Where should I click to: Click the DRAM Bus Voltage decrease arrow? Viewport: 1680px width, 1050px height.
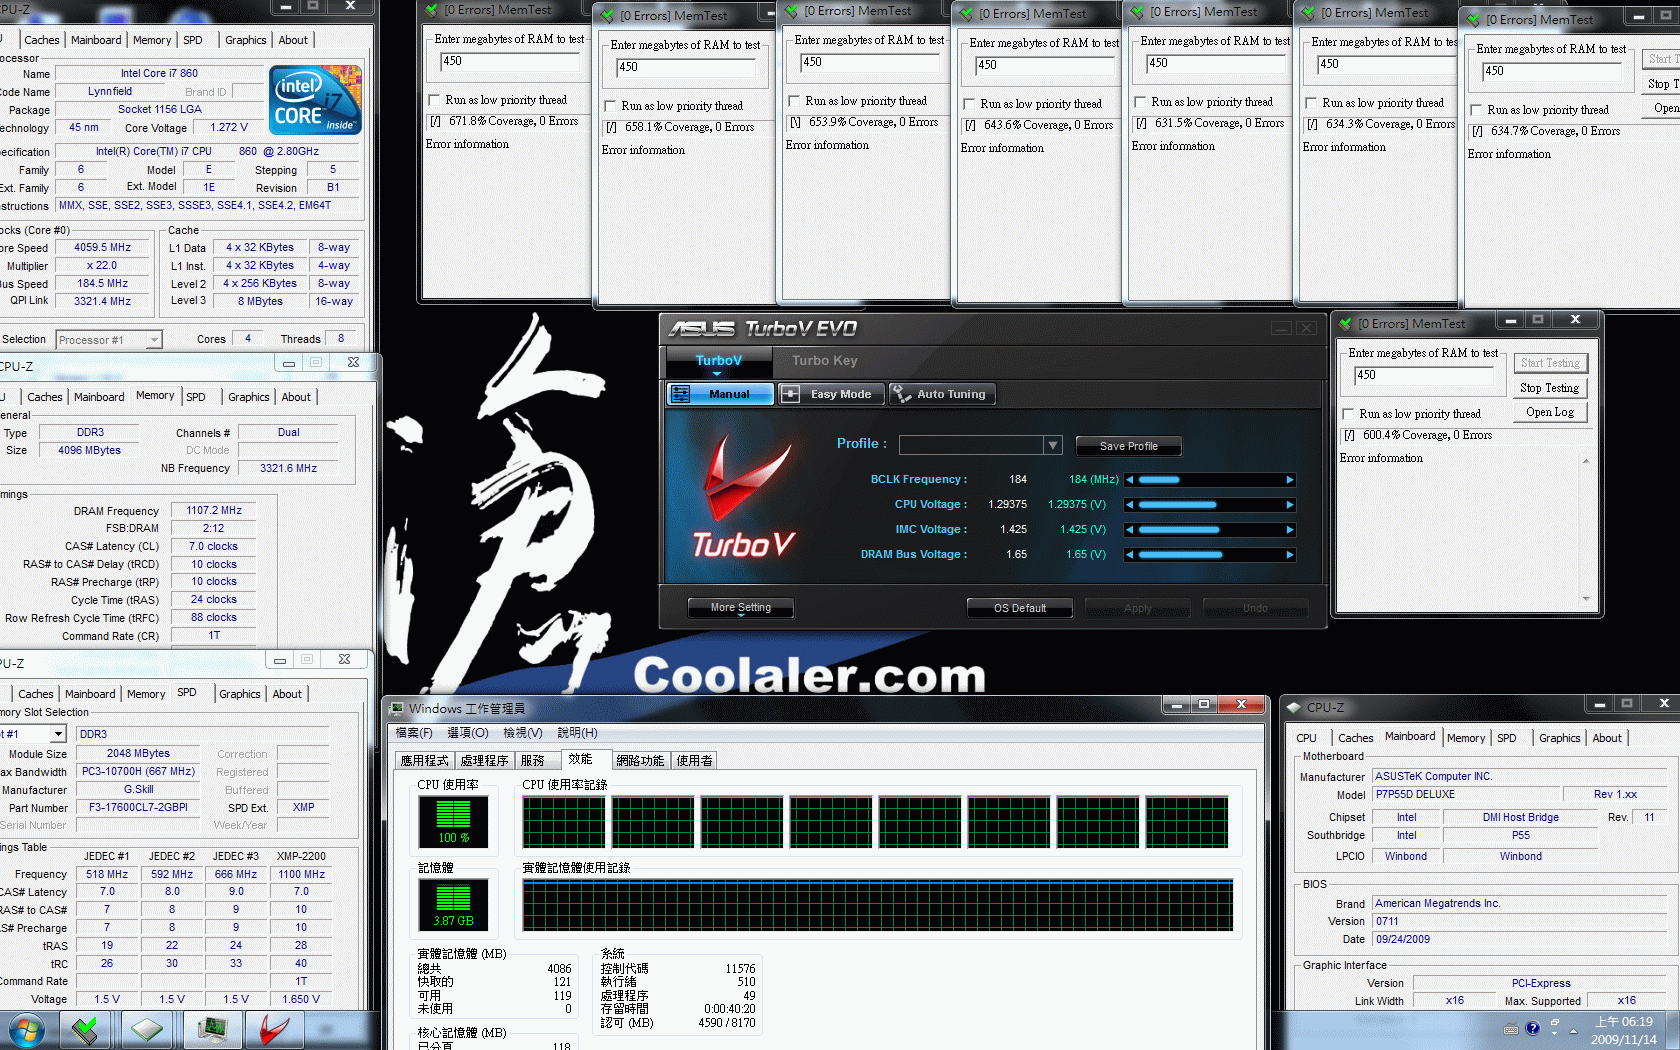coord(1130,555)
